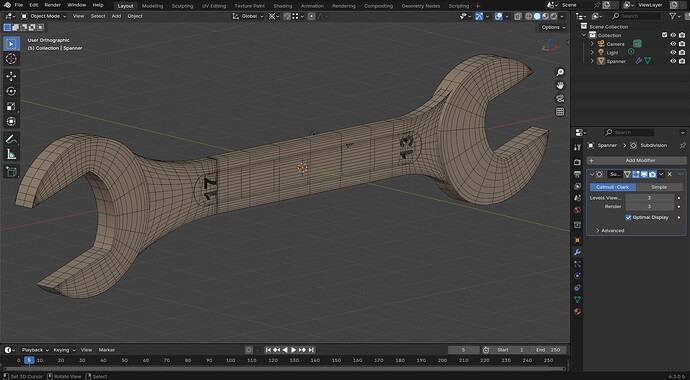690x380 pixels.
Task: Open the Render properties tab
Action: pos(577,162)
